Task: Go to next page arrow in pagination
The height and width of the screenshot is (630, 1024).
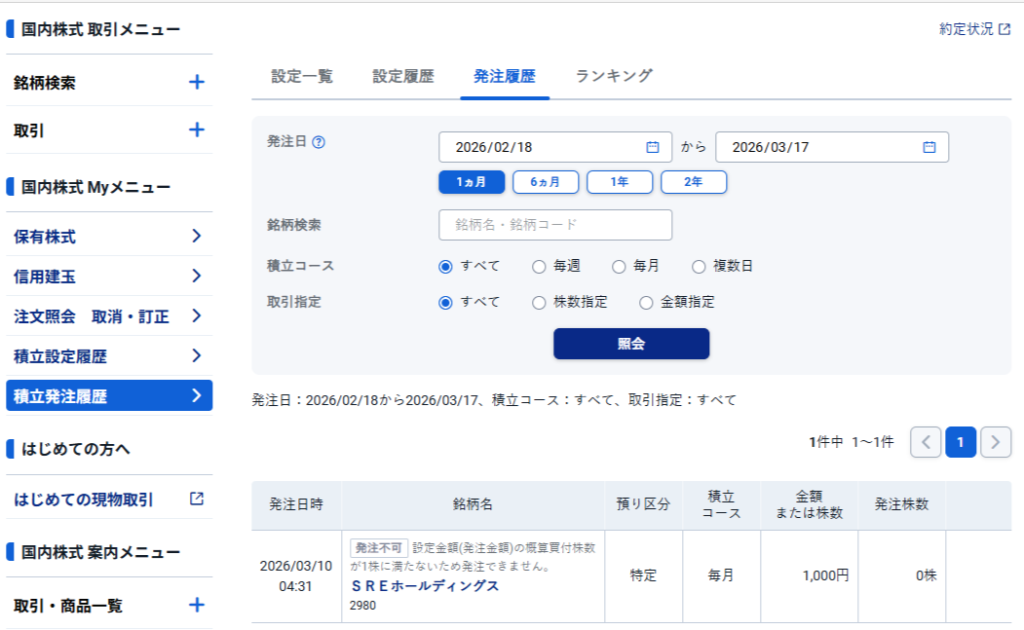Action: 995,442
